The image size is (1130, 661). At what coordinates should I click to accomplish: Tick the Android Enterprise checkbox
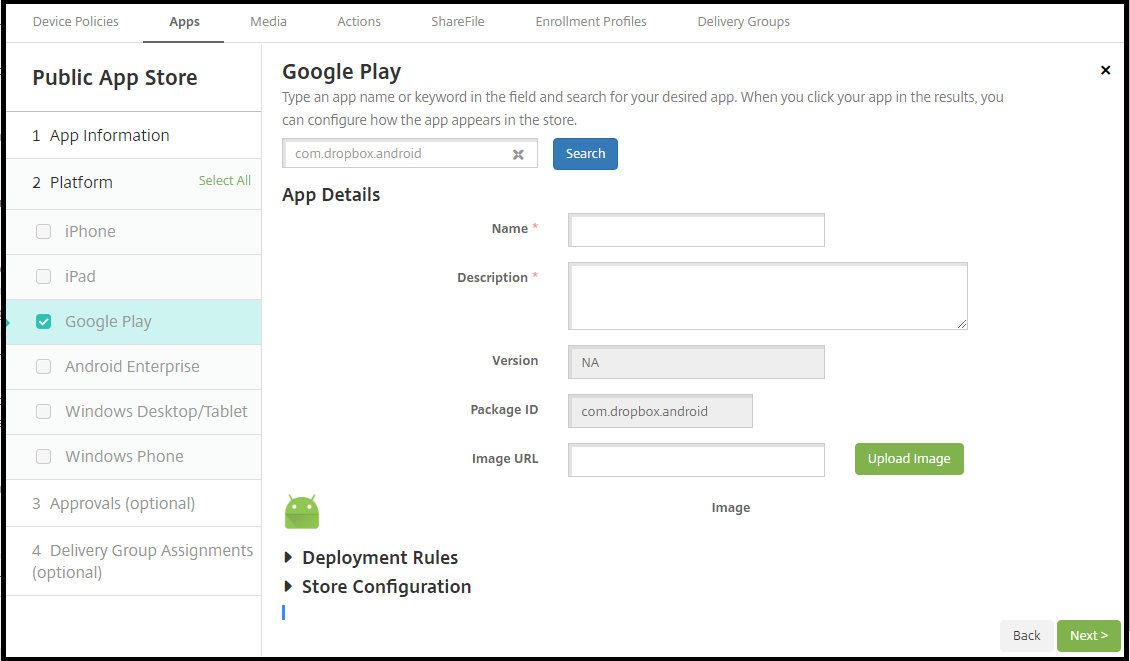point(43,367)
